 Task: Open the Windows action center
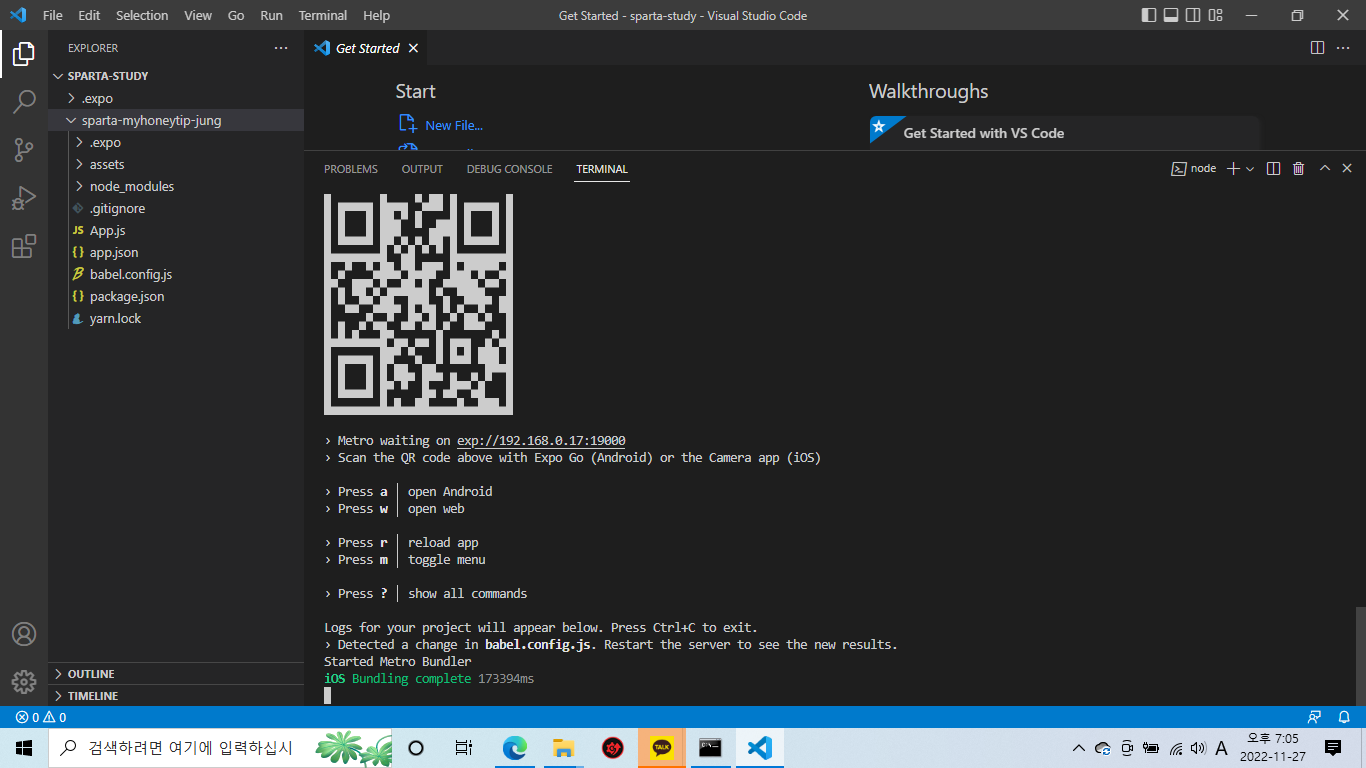1333,748
